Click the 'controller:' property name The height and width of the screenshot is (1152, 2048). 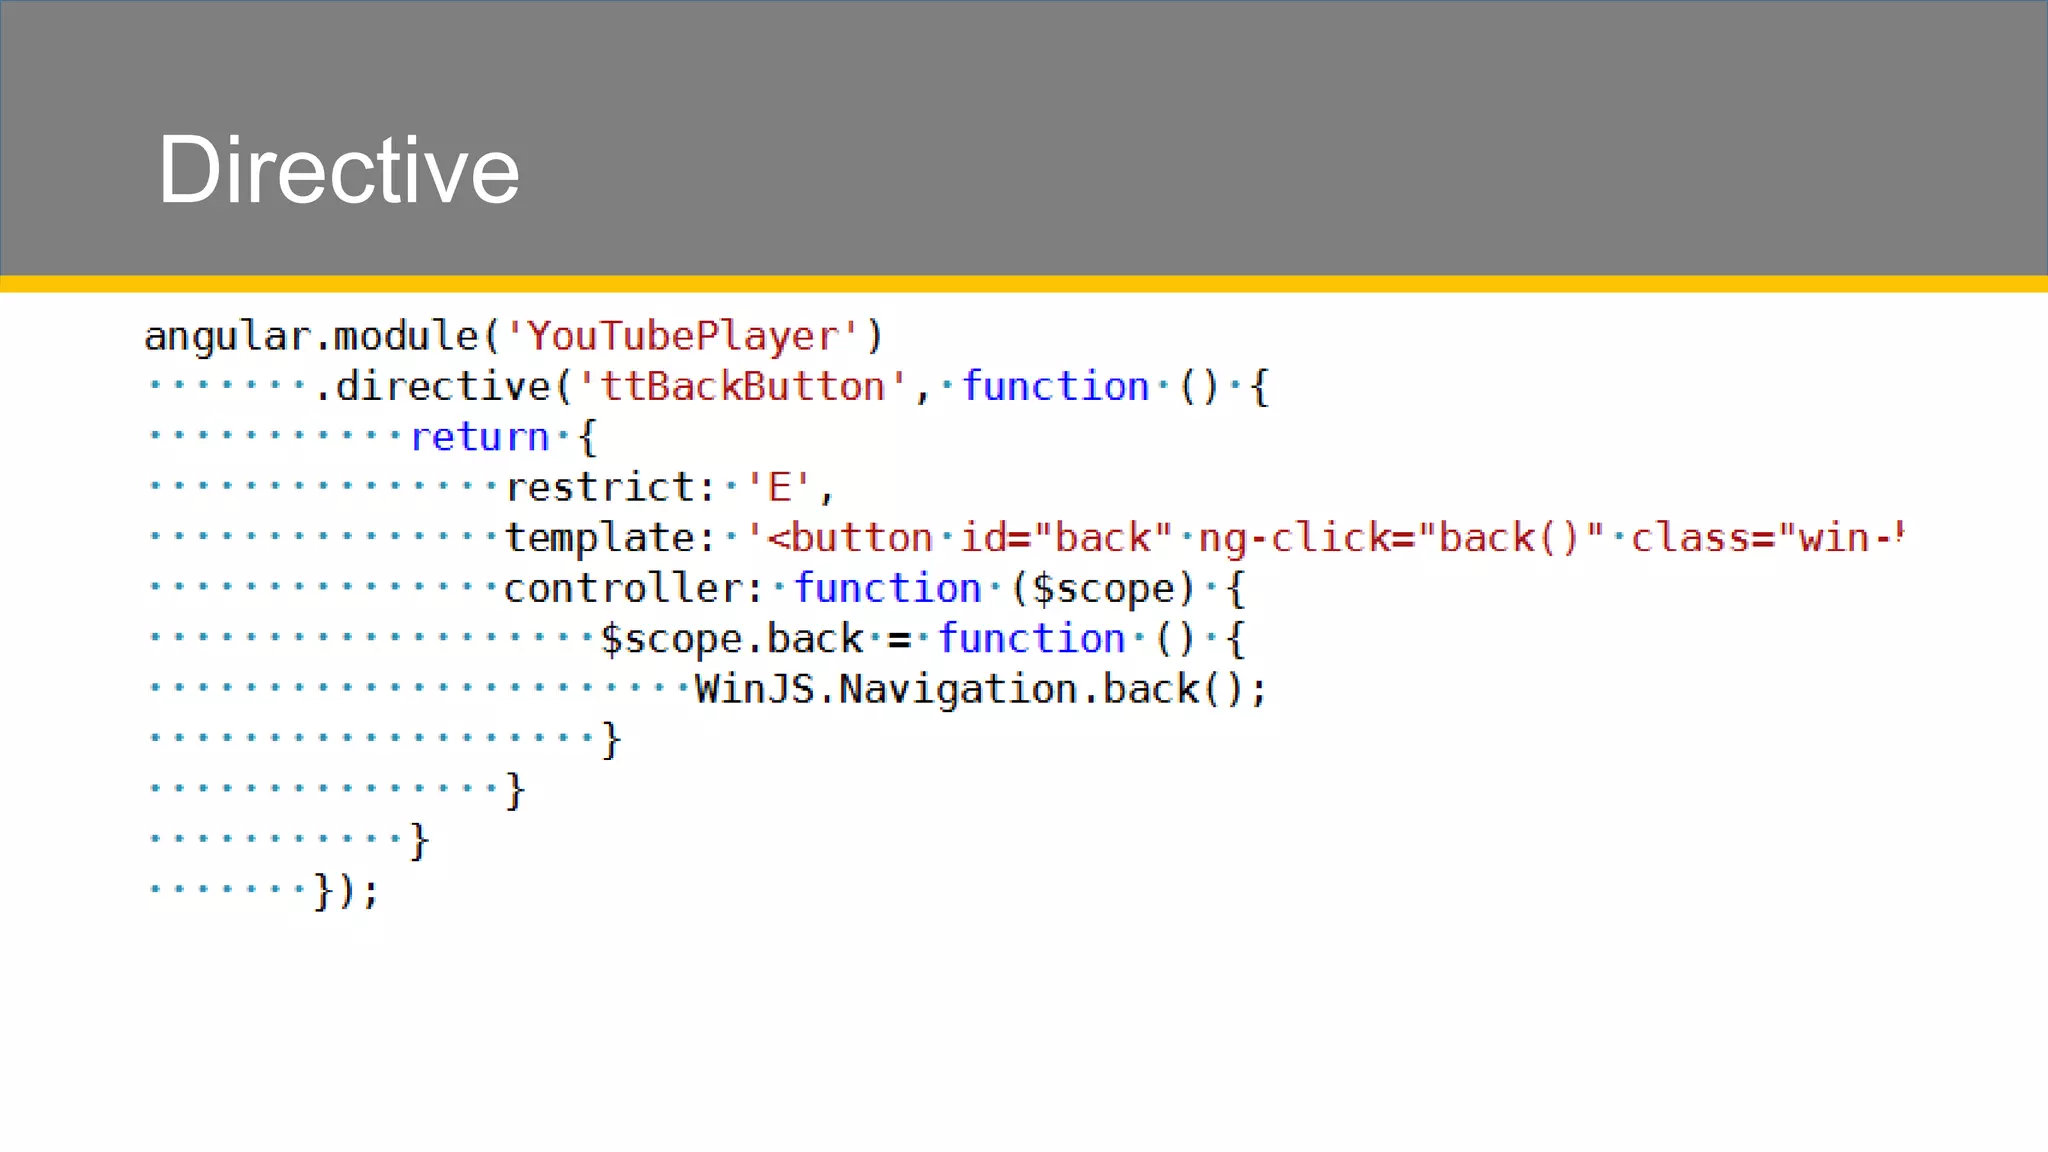click(x=634, y=589)
